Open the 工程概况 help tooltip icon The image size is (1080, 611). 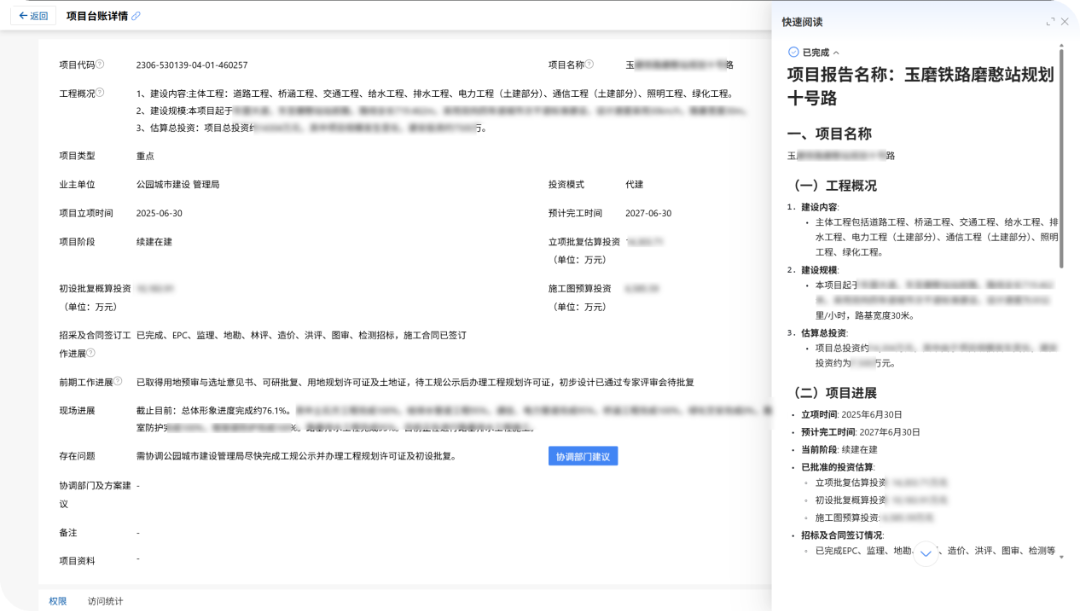pos(100,93)
